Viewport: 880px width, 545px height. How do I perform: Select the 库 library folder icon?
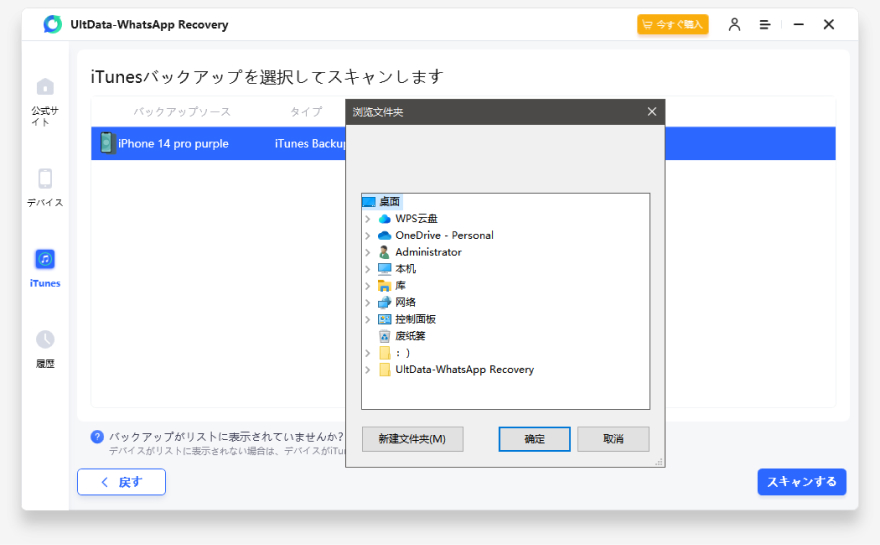384,286
